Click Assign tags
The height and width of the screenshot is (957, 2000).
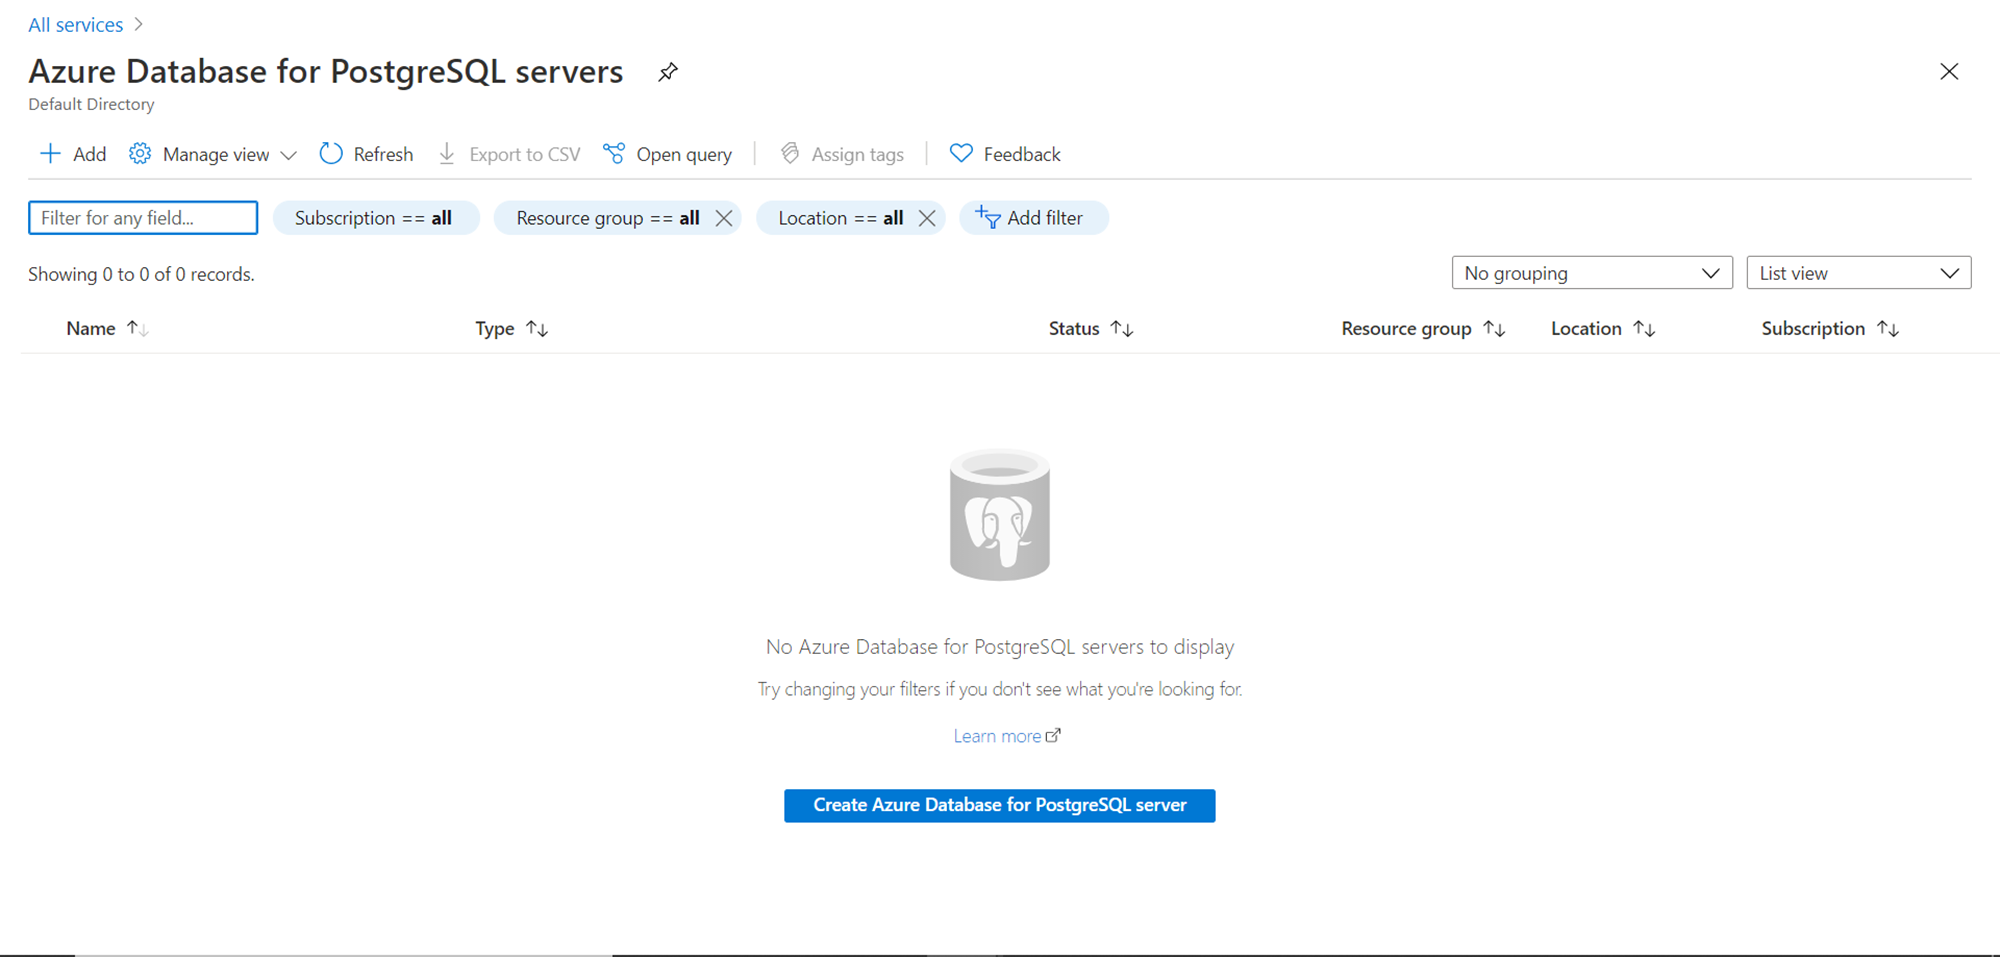point(842,154)
